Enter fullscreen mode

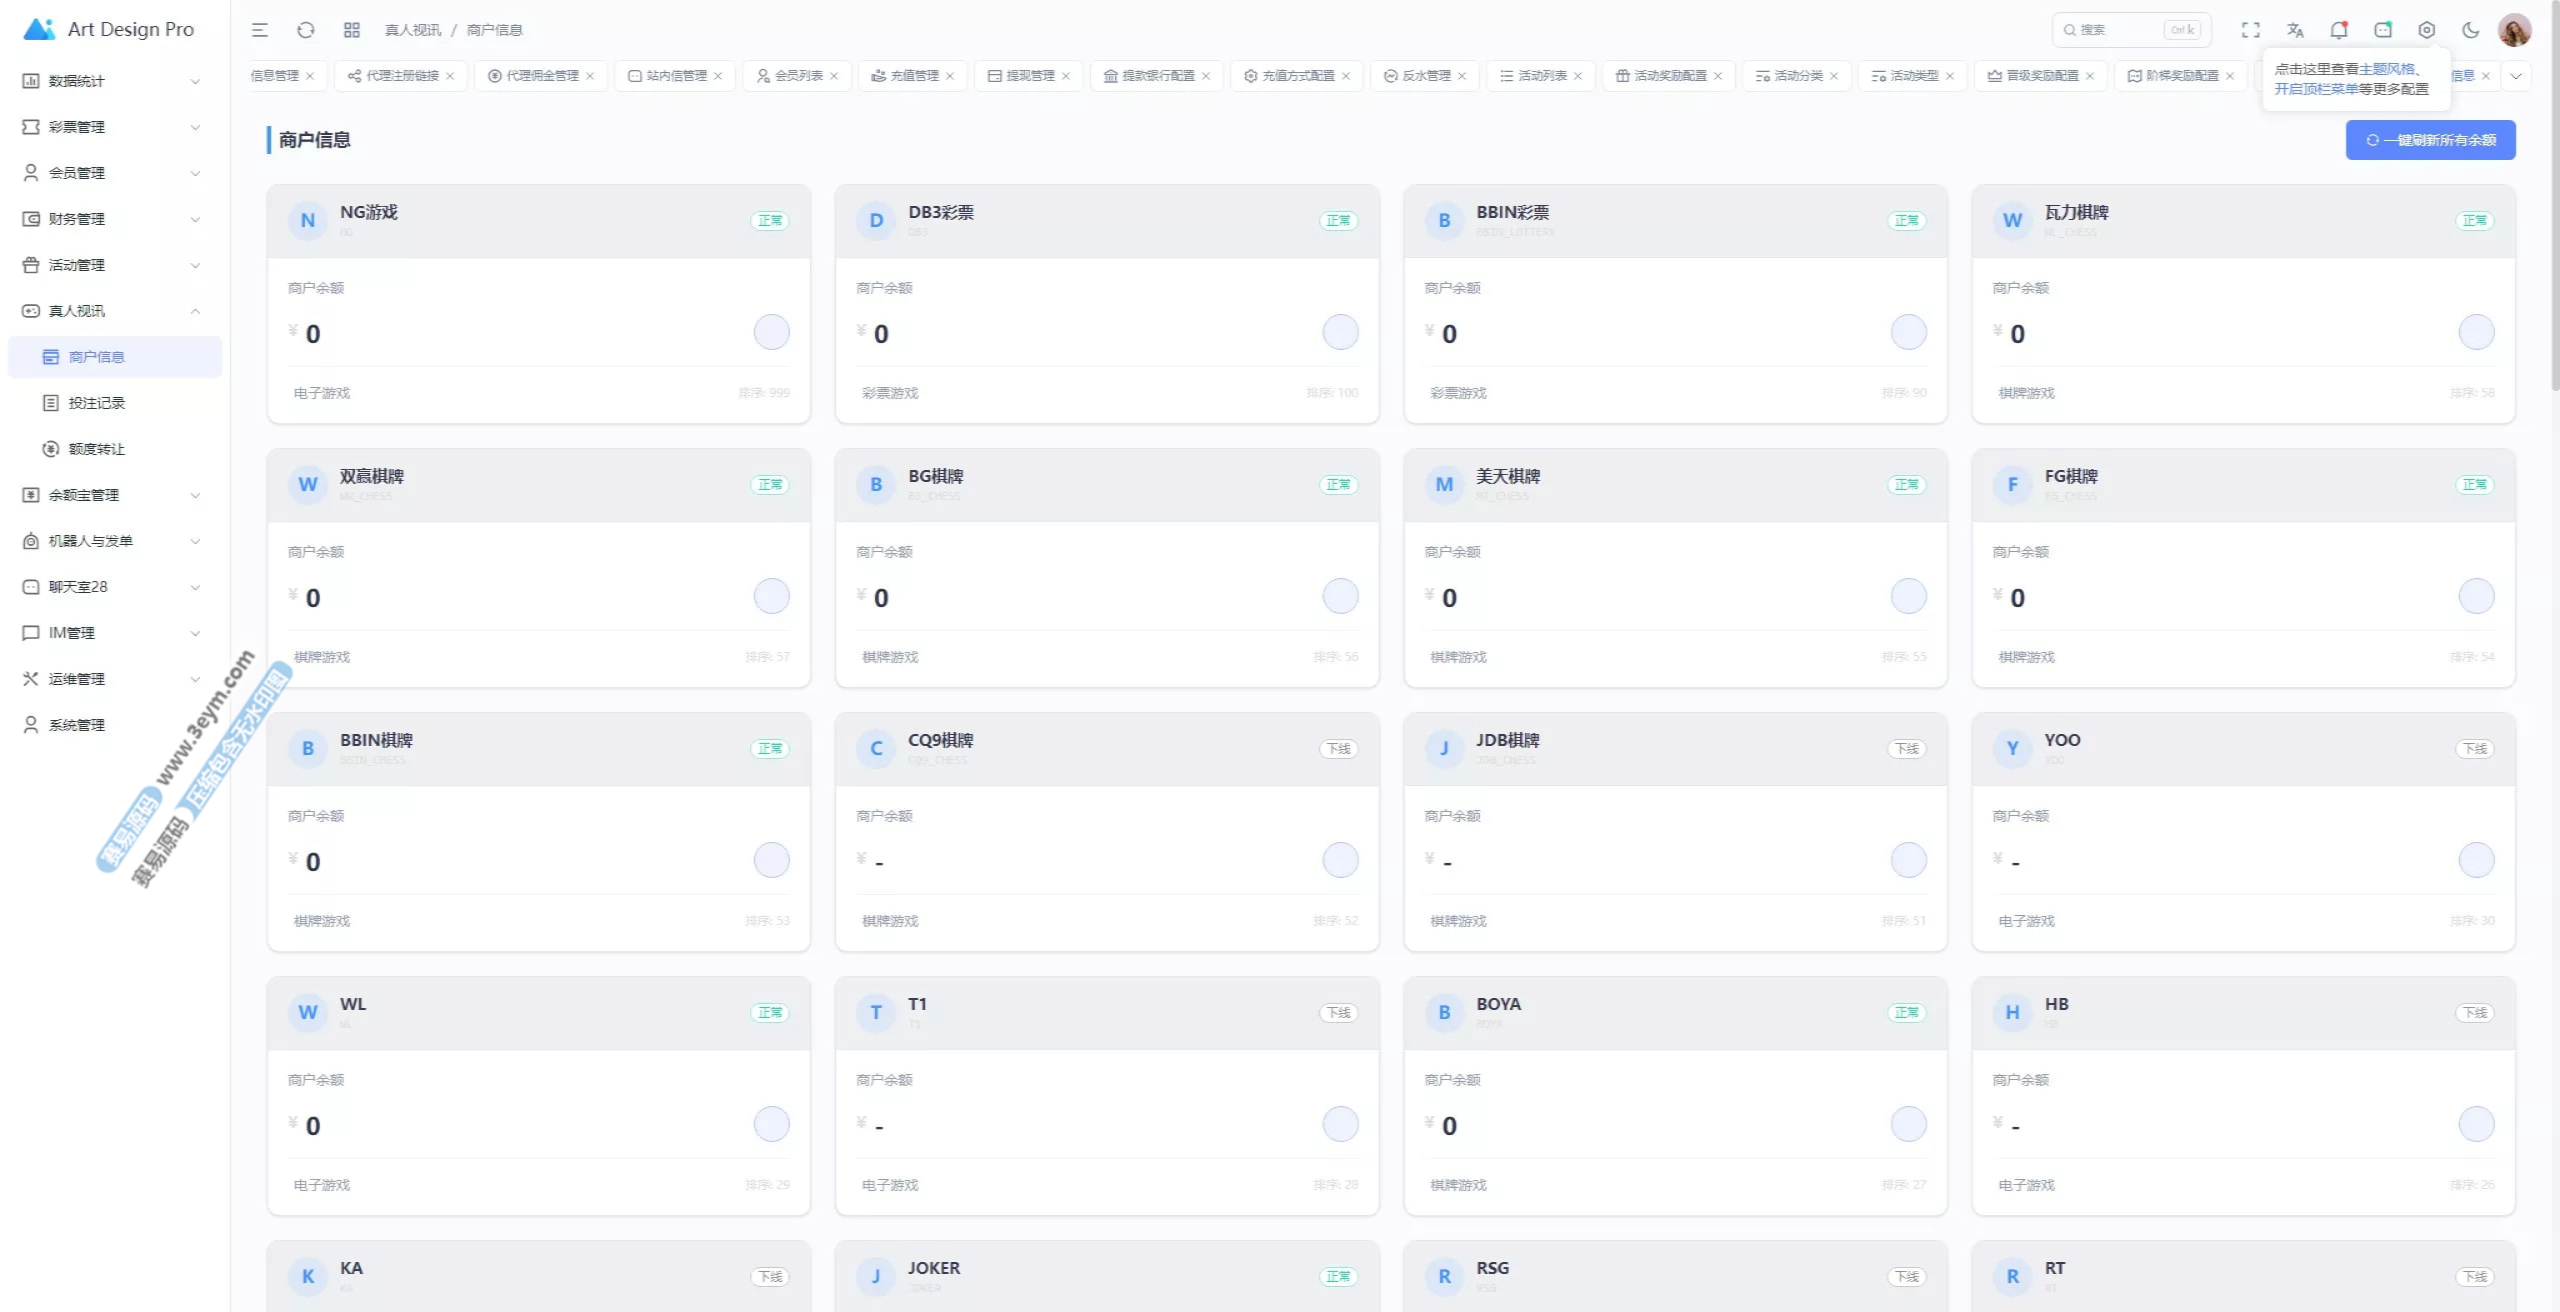tap(2250, 30)
